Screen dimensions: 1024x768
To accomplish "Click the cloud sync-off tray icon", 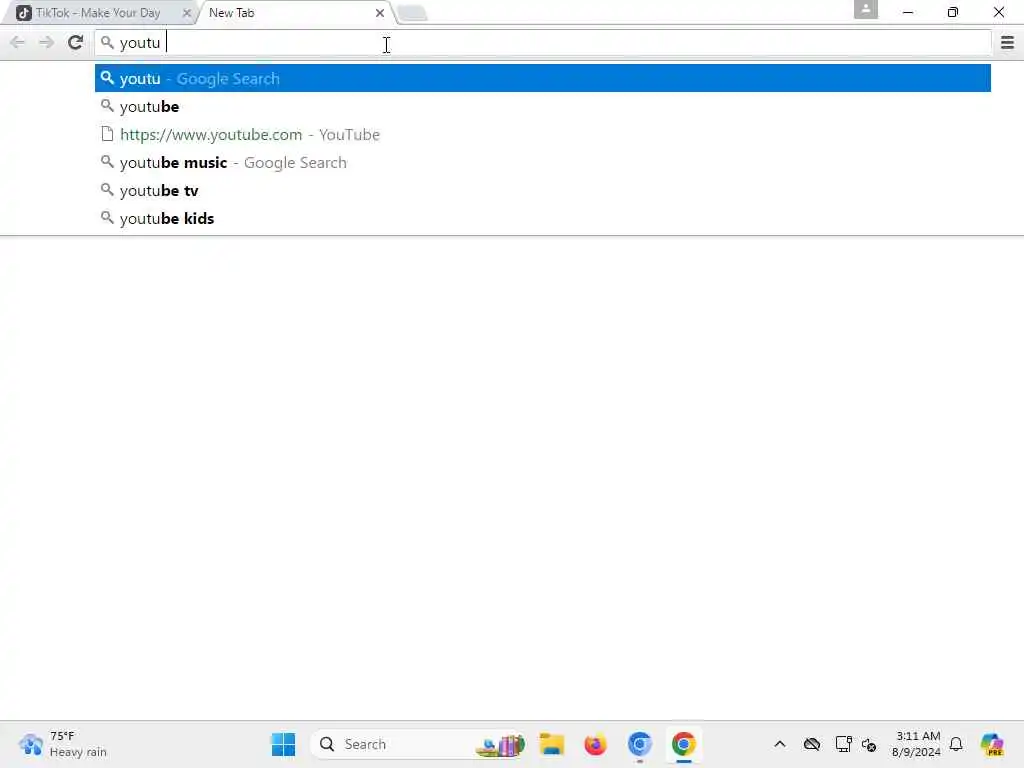I will tap(812, 744).
